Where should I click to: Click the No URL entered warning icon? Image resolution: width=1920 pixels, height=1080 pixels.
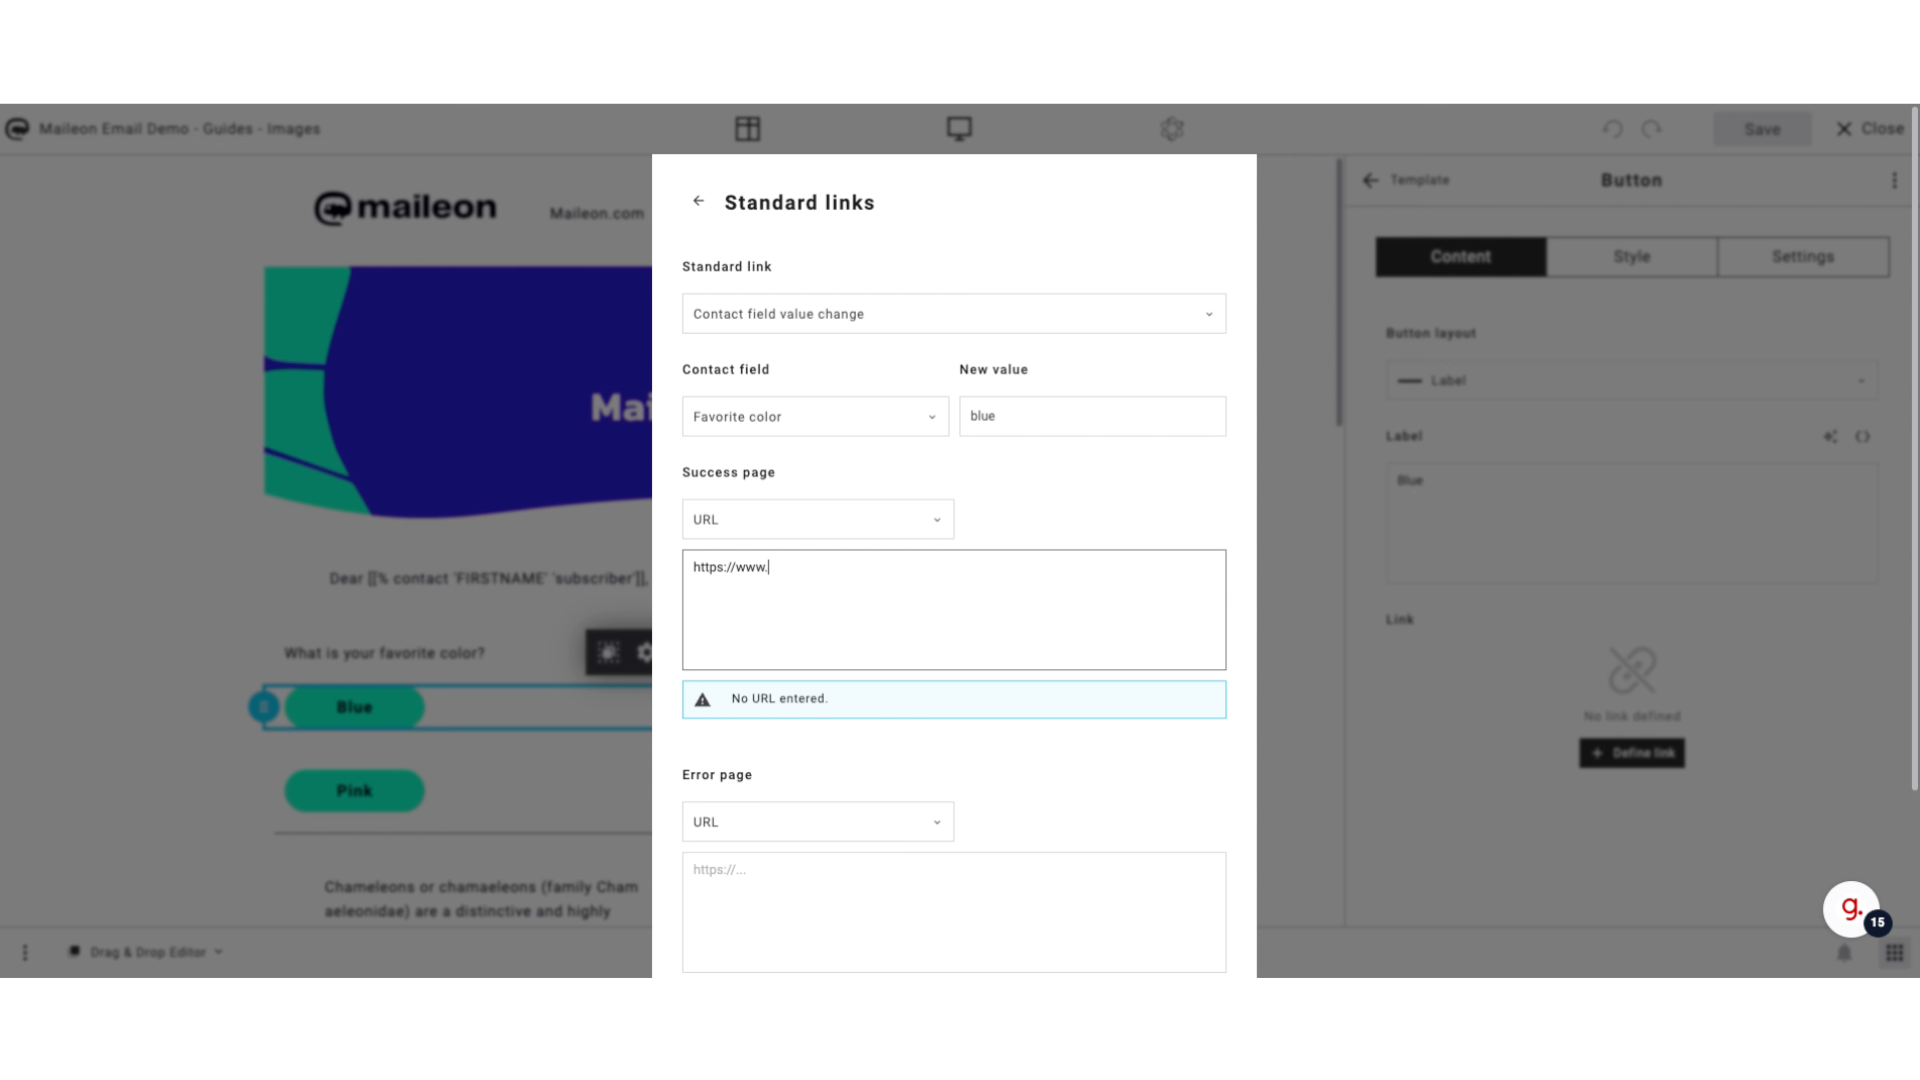pos(703,700)
